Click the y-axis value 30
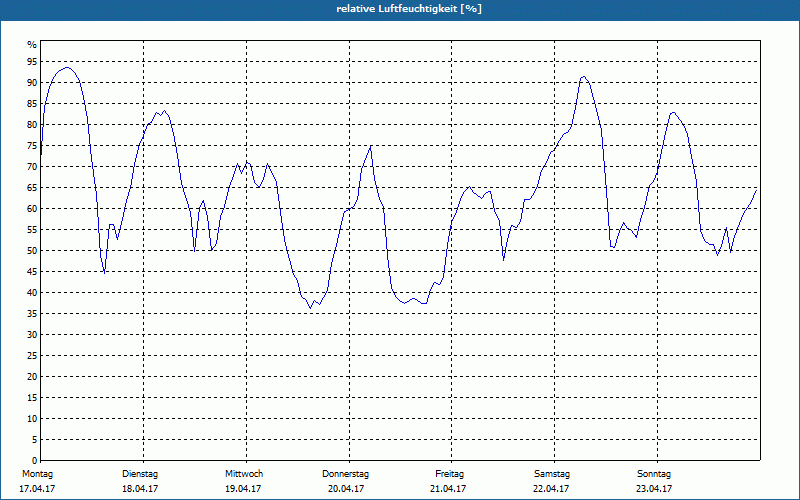This screenshot has height=500, width=800. point(32,335)
